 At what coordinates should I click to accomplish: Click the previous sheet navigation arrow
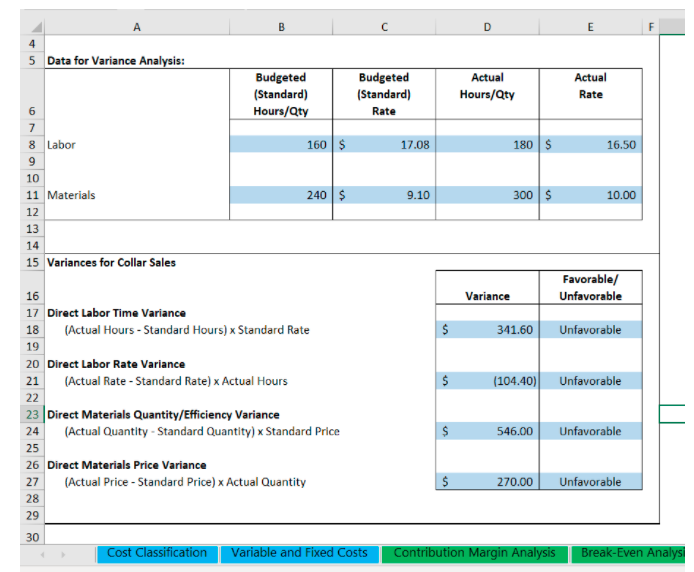pyautogui.click(x=42, y=554)
